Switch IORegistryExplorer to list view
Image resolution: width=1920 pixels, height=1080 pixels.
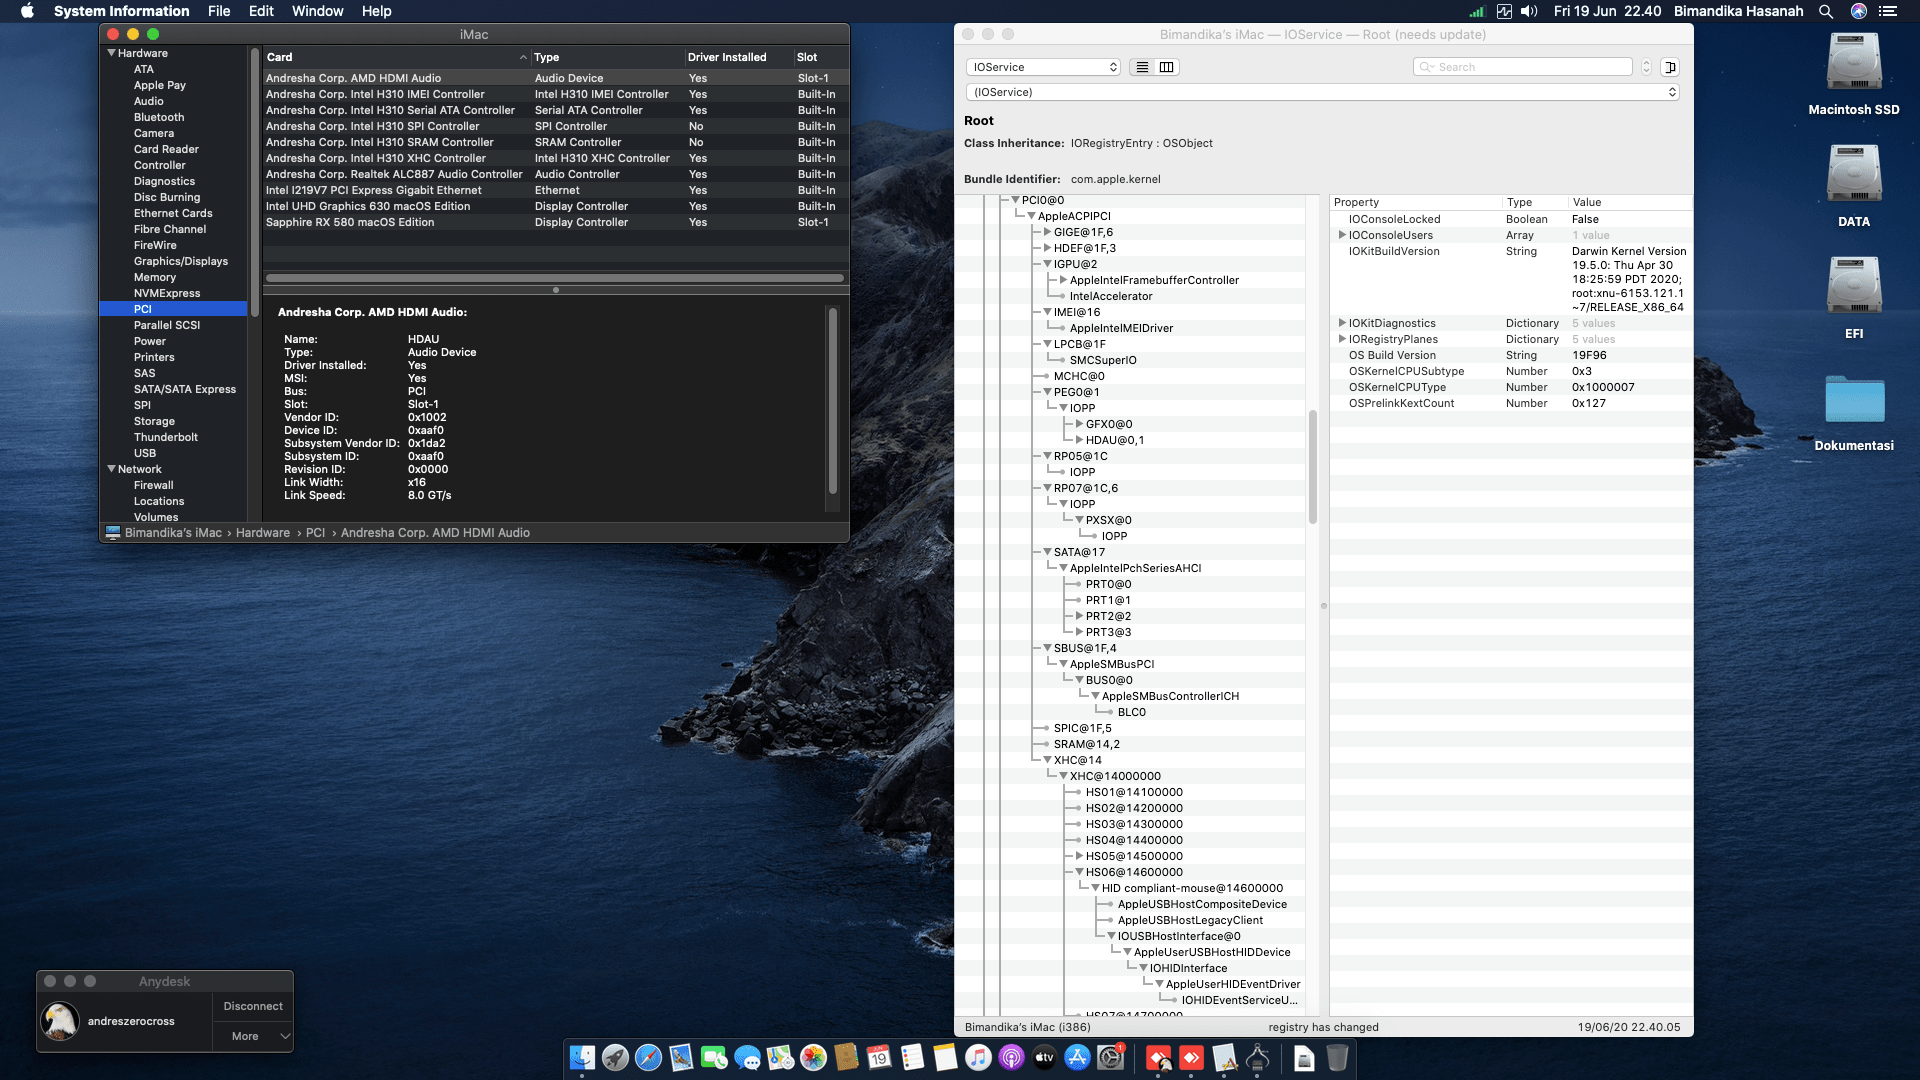tap(1142, 67)
